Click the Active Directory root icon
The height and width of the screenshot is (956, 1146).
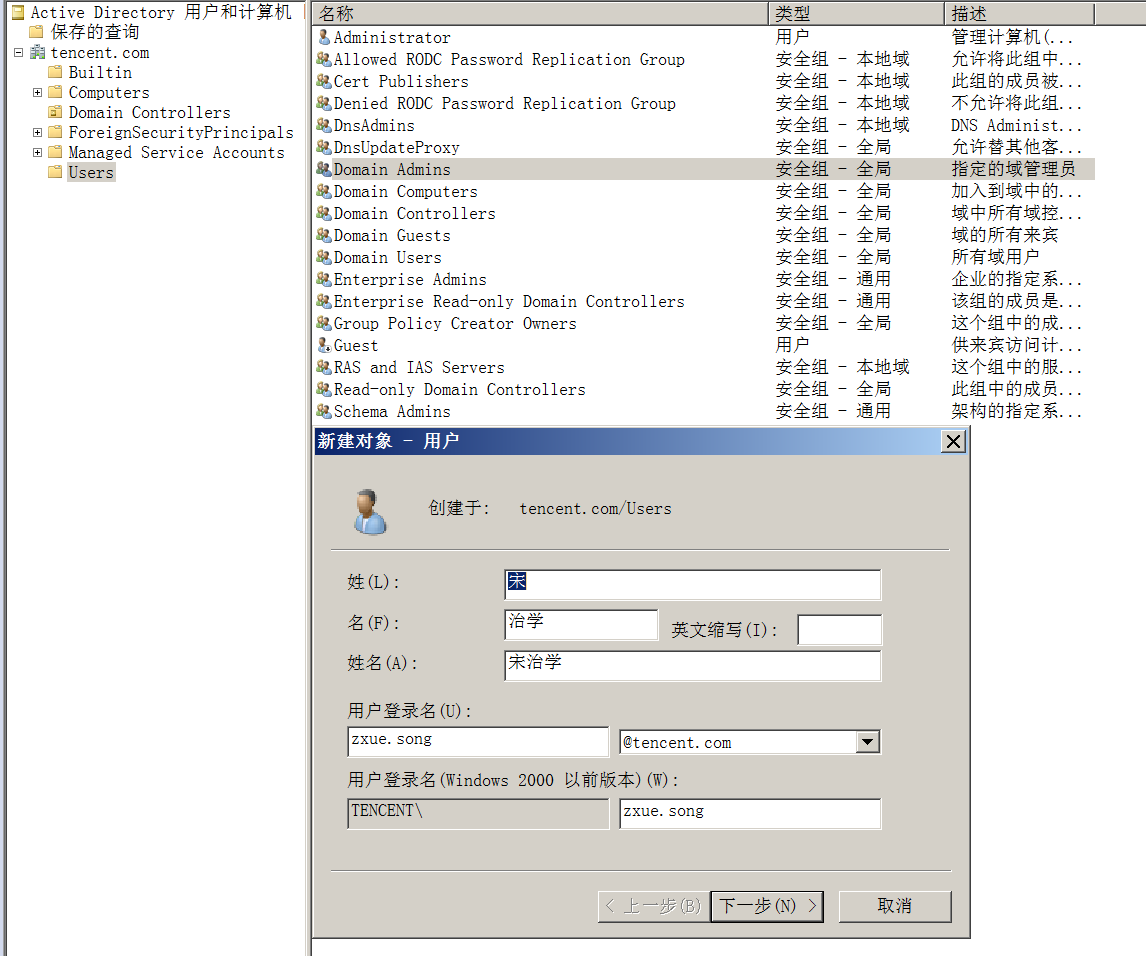point(18,12)
